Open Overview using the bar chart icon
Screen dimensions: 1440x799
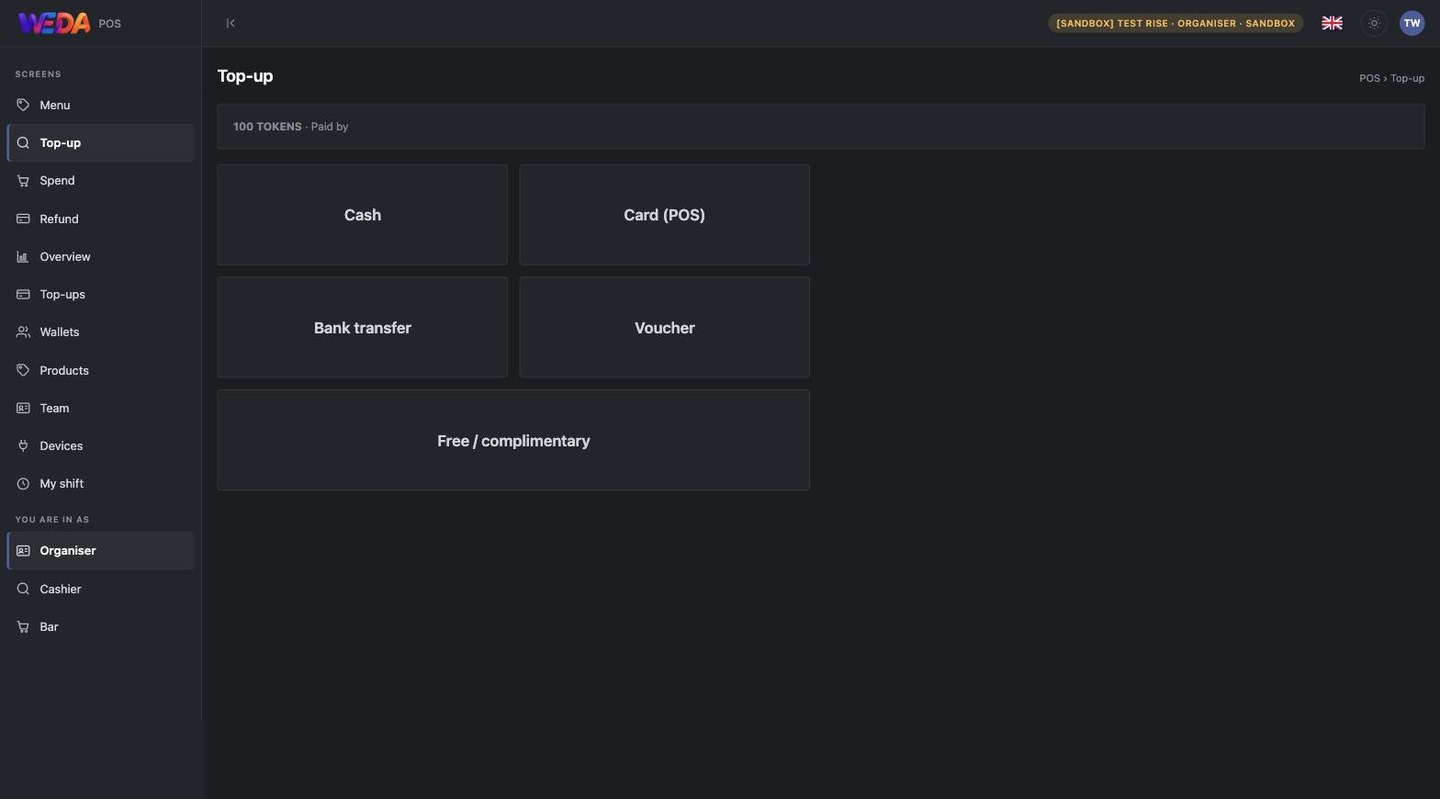tap(23, 257)
